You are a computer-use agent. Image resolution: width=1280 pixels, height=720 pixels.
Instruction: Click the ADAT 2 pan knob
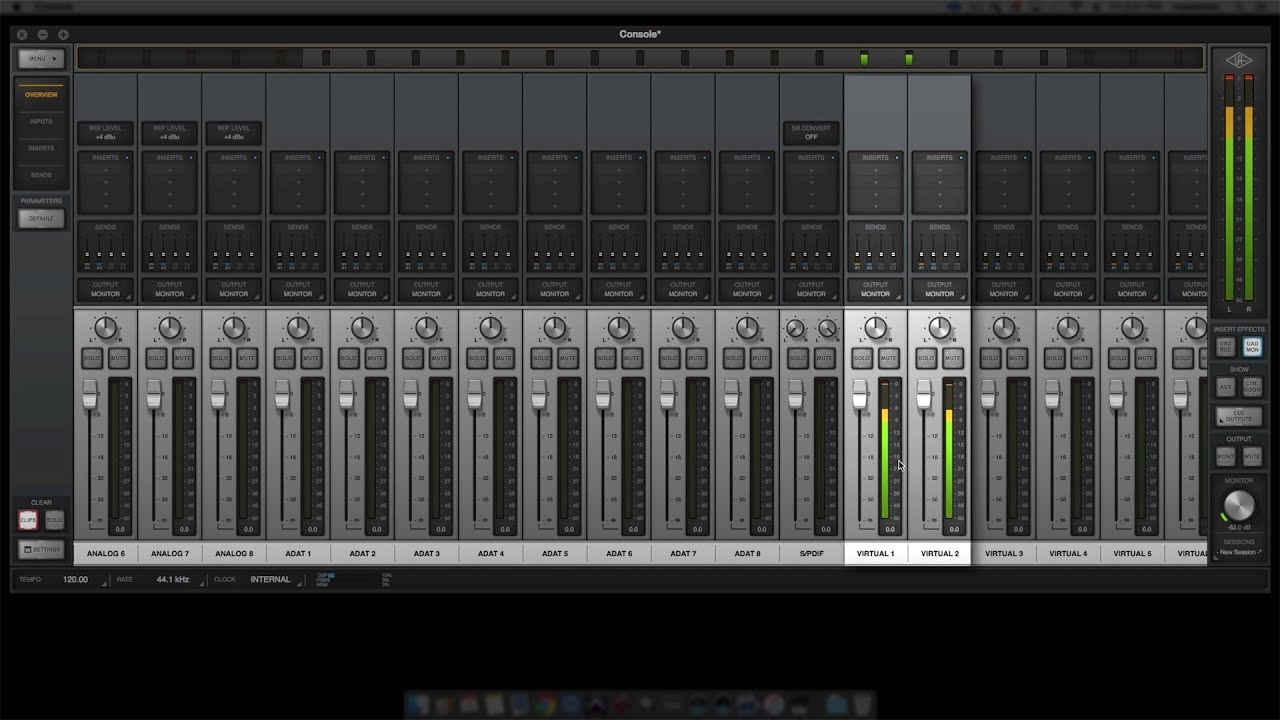(x=362, y=328)
